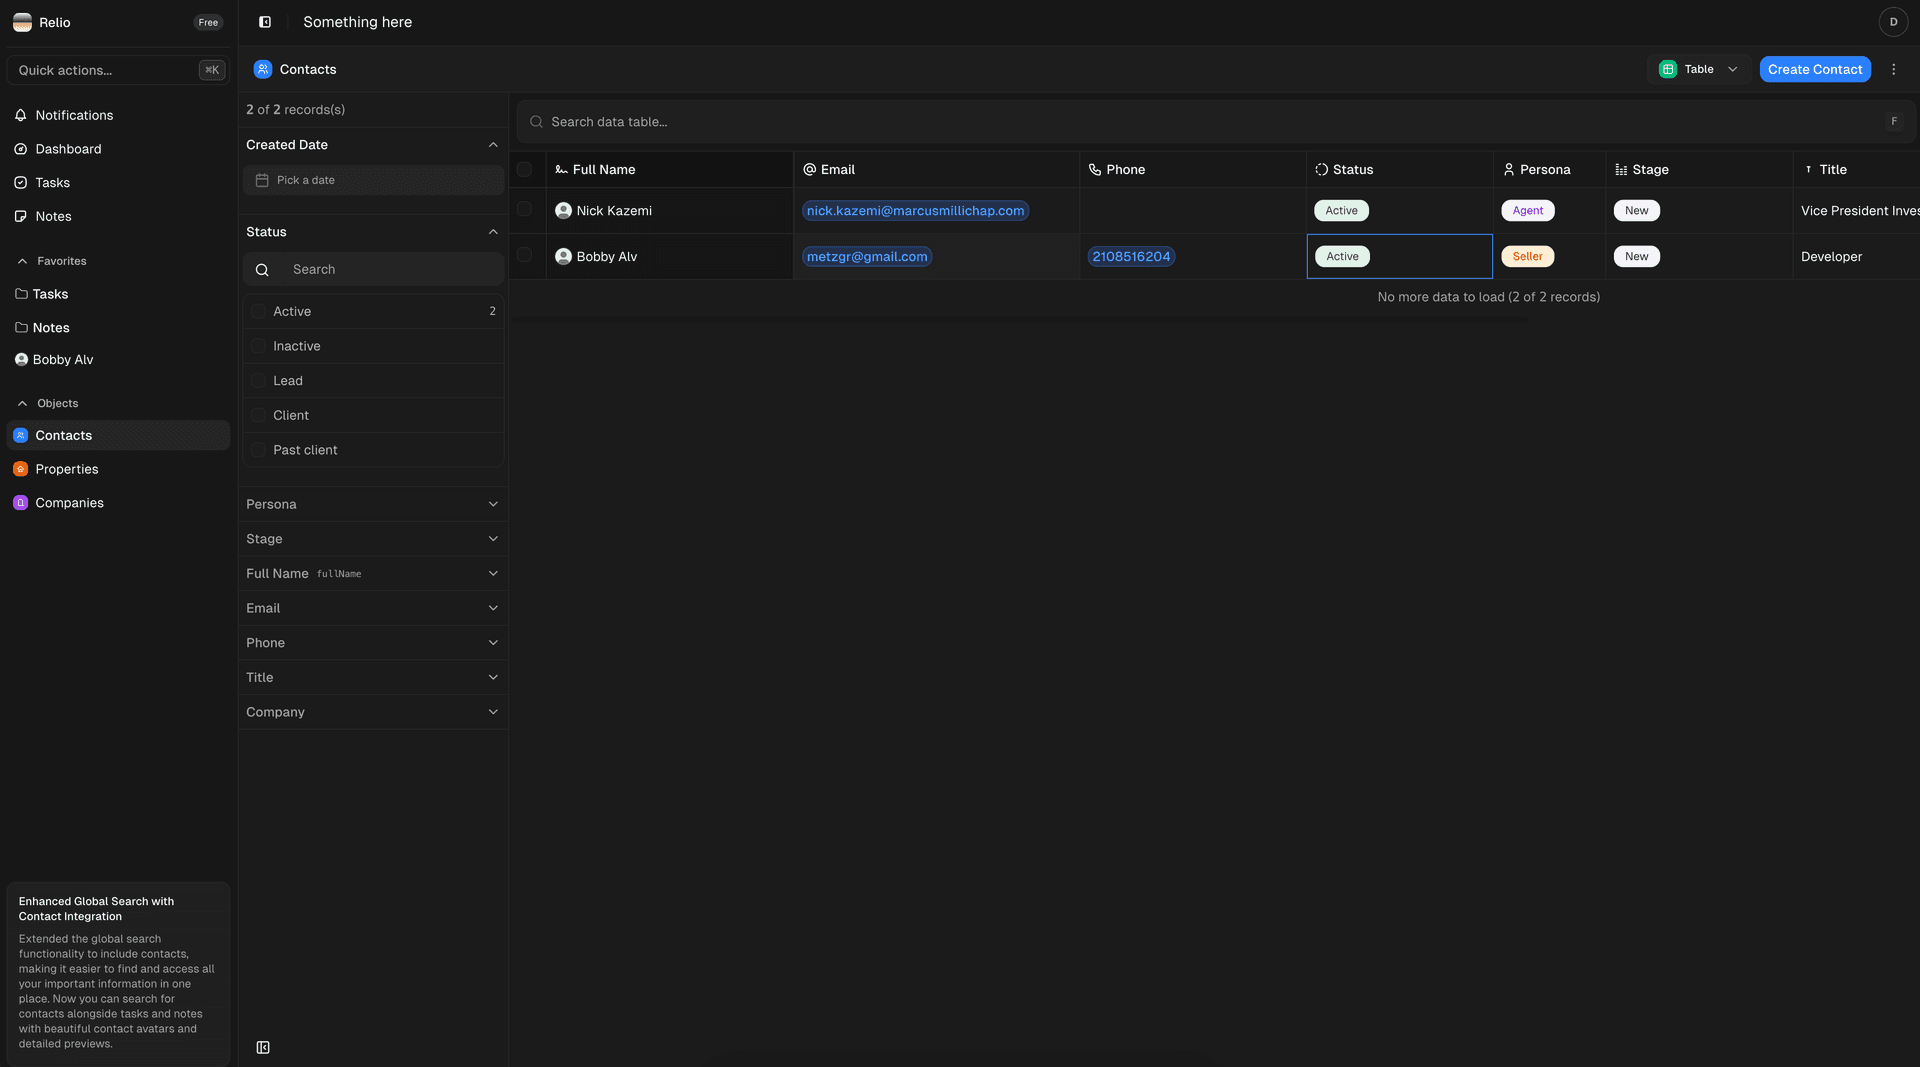1920x1067 pixels.
Task: Open the Properties object
Action: [x=66, y=468]
